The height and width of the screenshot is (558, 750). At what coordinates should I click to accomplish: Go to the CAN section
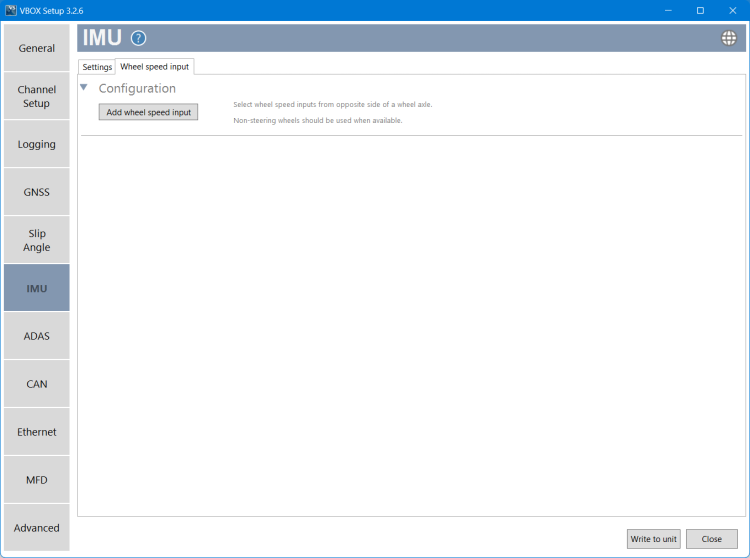[37, 384]
